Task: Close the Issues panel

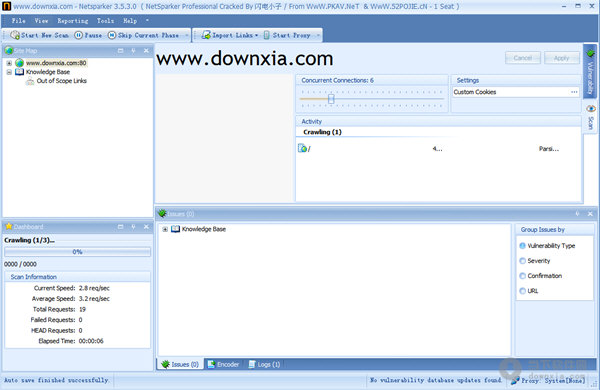Action: [590, 214]
